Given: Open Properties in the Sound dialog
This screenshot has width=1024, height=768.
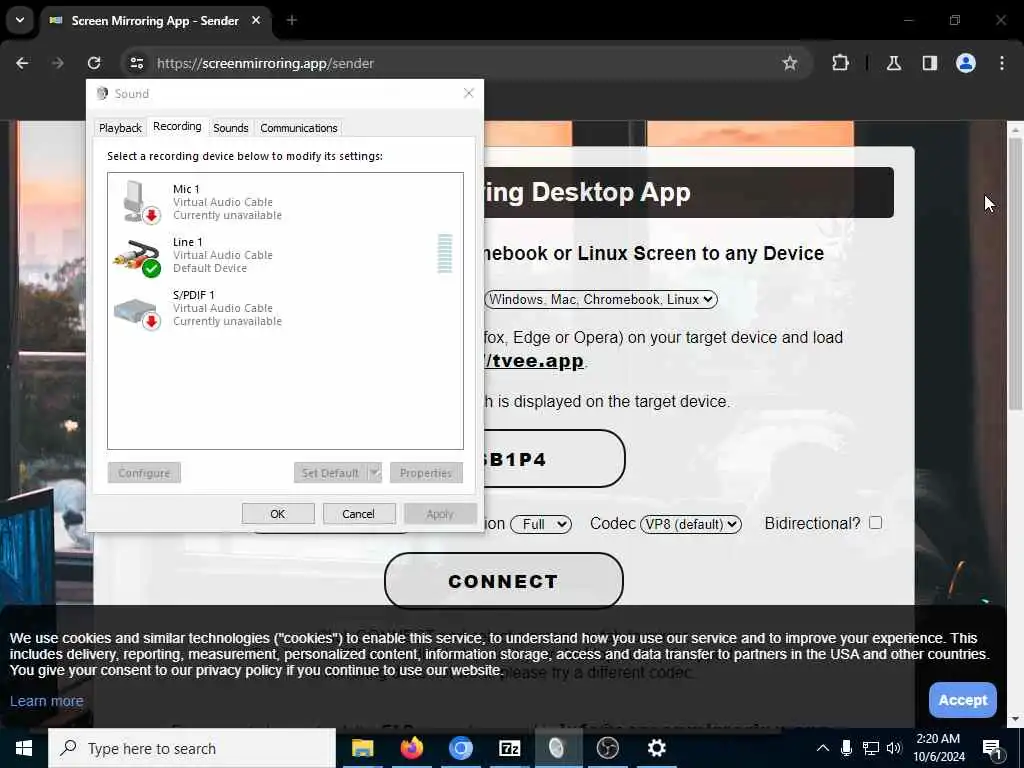Looking at the screenshot, I should point(426,473).
